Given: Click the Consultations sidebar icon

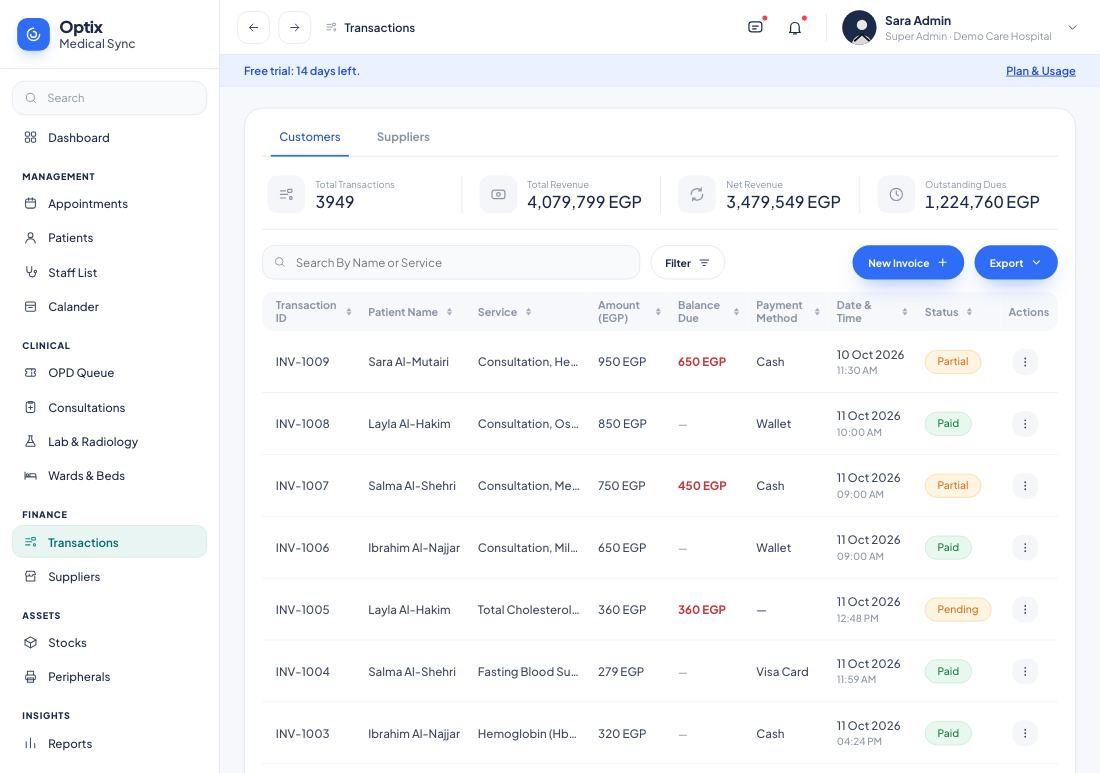Looking at the screenshot, I should click(30, 407).
